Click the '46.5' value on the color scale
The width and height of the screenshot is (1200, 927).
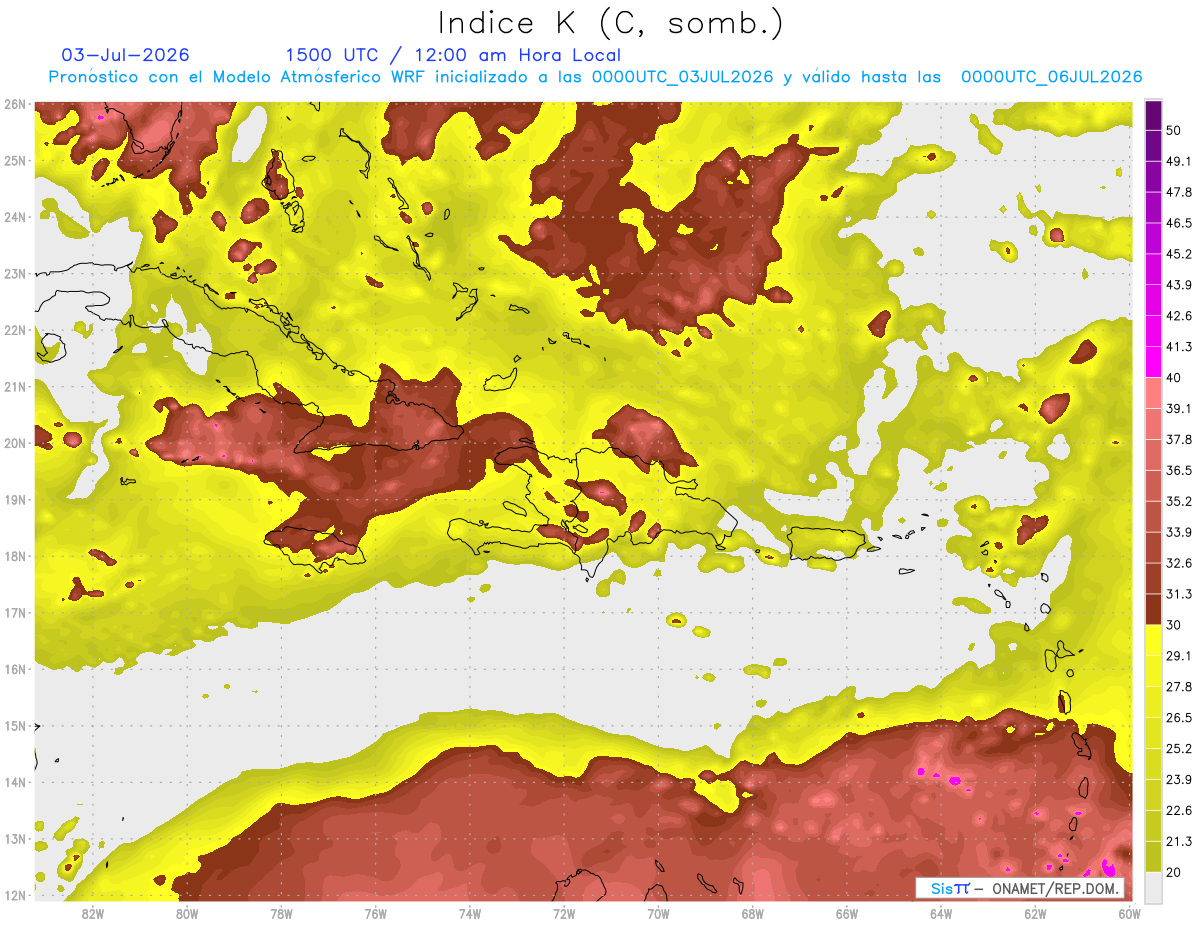(x=1178, y=223)
